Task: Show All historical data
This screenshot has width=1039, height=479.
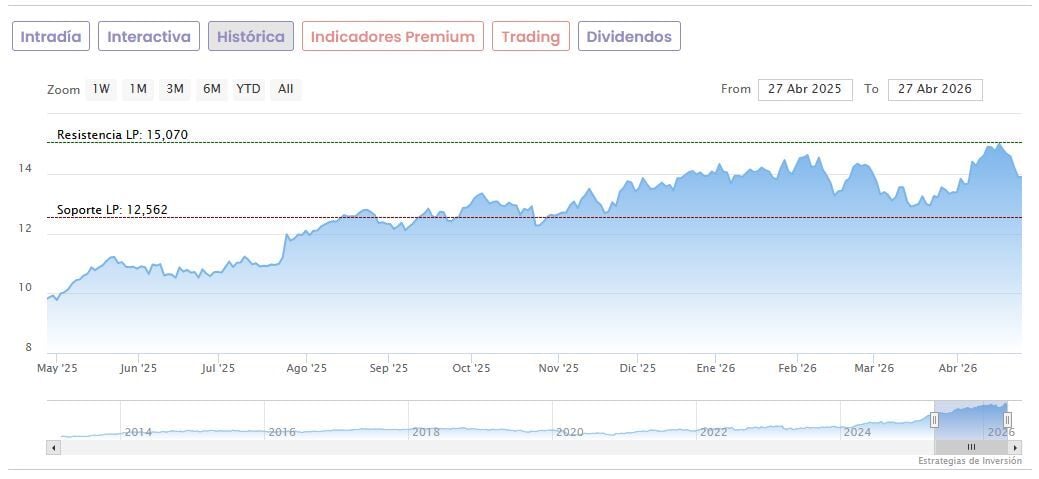Action: coord(285,89)
